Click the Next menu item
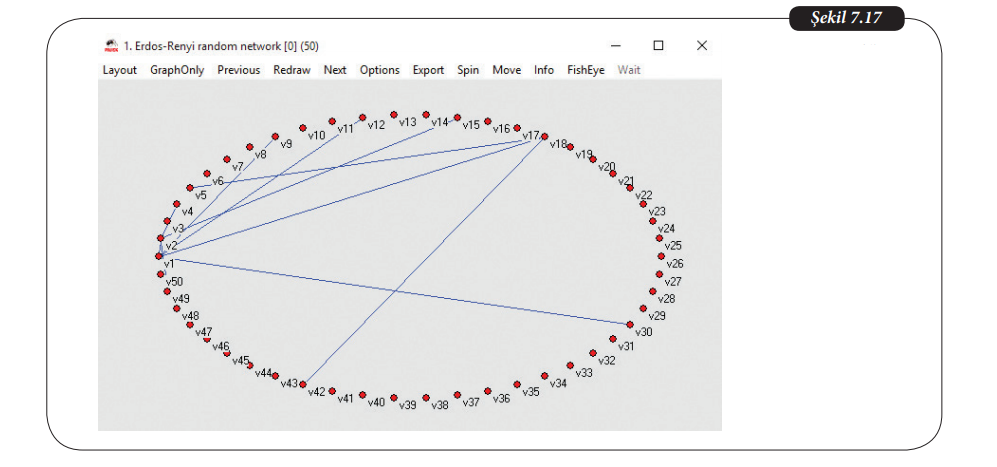The image size is (997, 467). [x=335, y=70]
